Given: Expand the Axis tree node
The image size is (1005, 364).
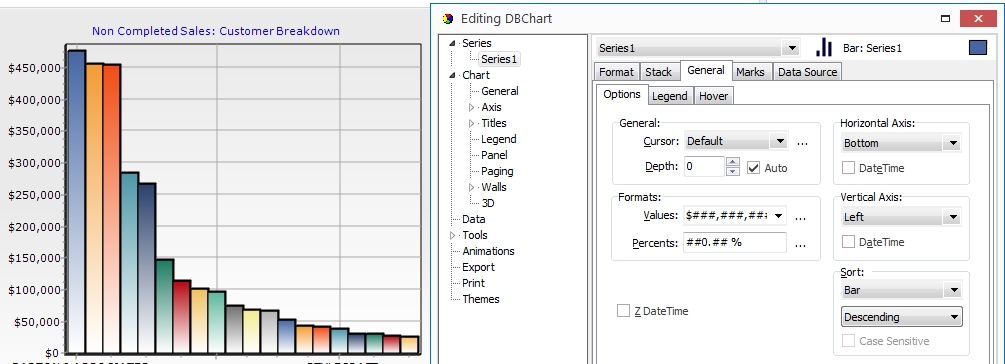Looking at the screenshot, I should point(472,107).
